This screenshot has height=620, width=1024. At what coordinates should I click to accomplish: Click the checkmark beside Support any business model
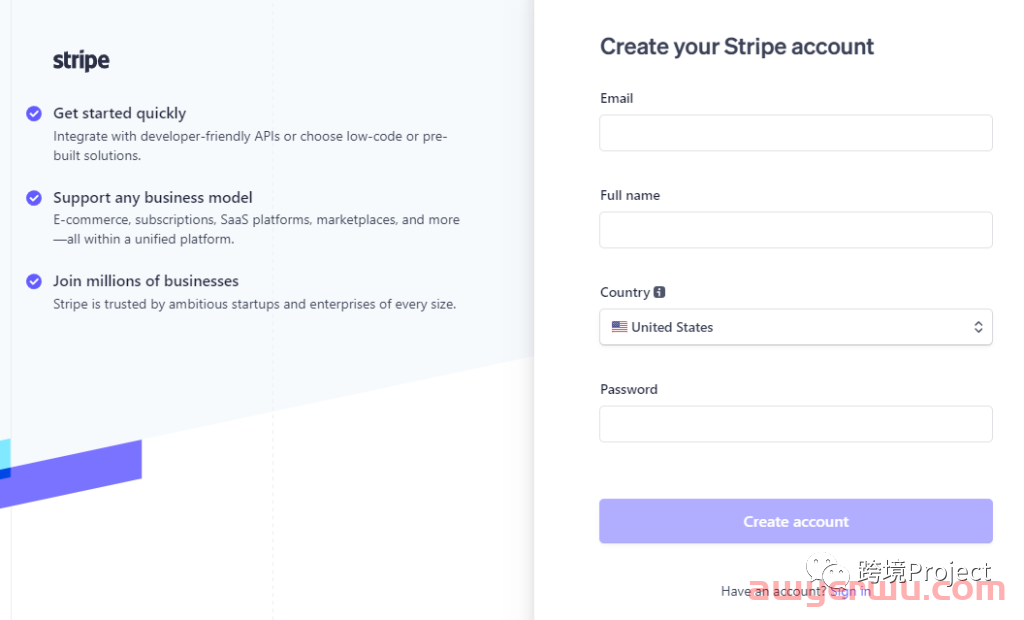pyautogui.click(x=34, y=198)
